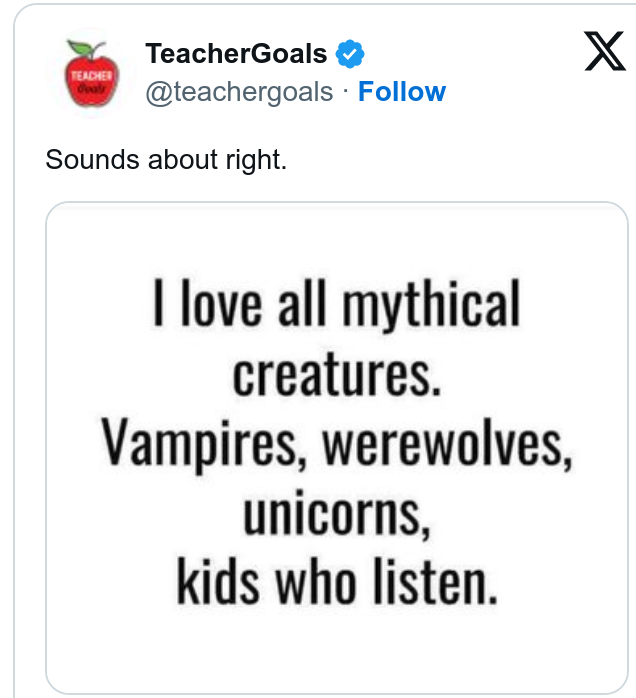Click the word 'creatures.' in the image
This screenshot has width=636, height=698.
point(336,373)
